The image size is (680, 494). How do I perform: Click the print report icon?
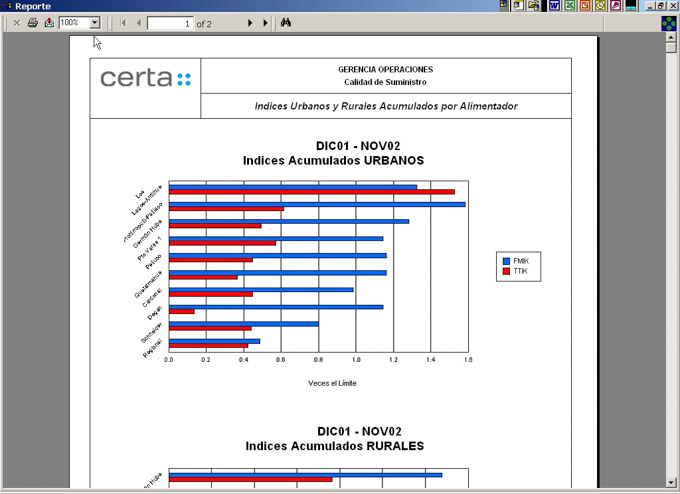pos(32,22)
